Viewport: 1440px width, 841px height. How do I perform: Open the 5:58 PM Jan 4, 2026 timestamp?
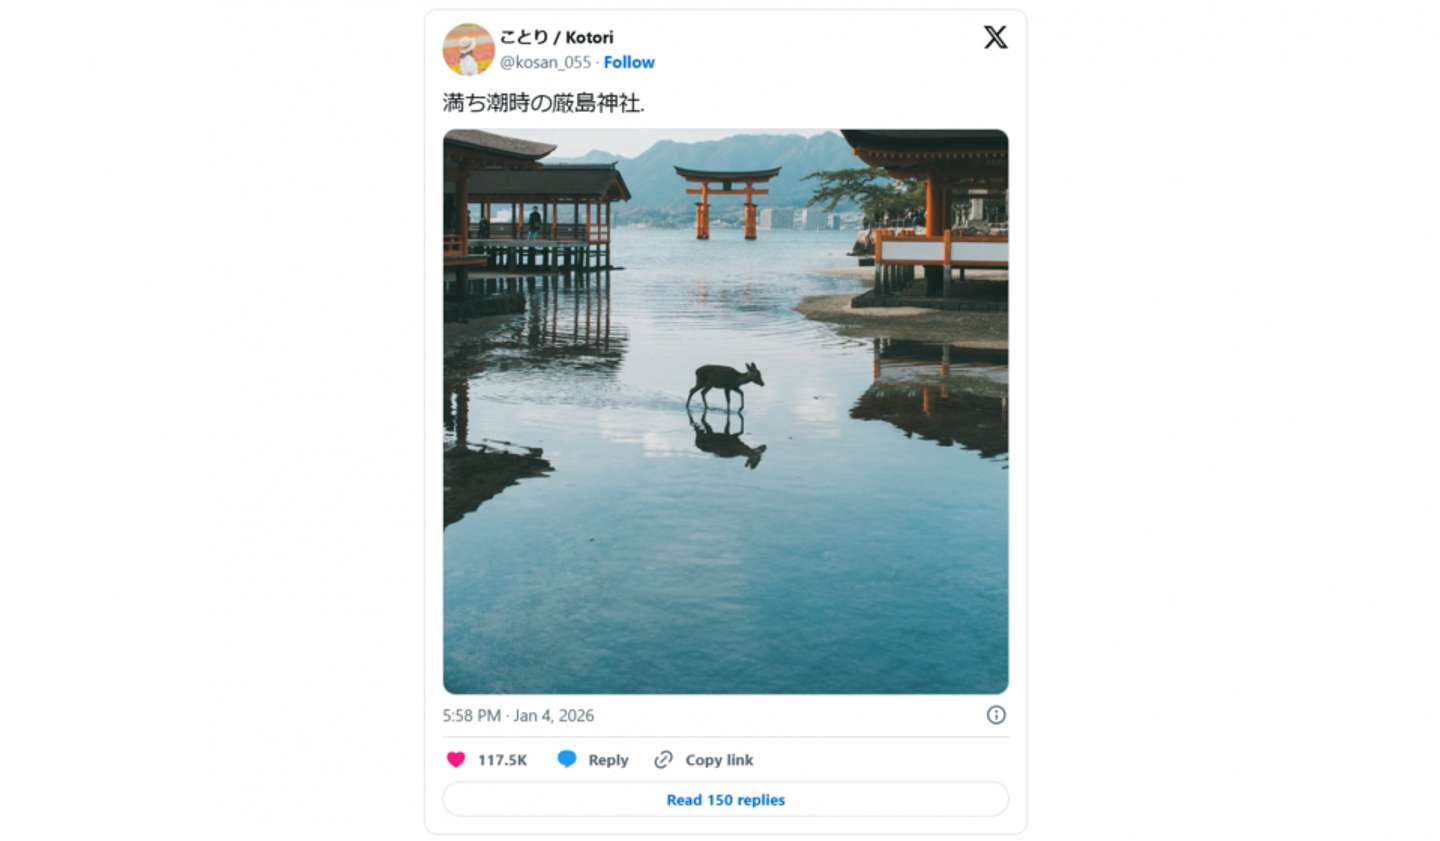point(518,716)
